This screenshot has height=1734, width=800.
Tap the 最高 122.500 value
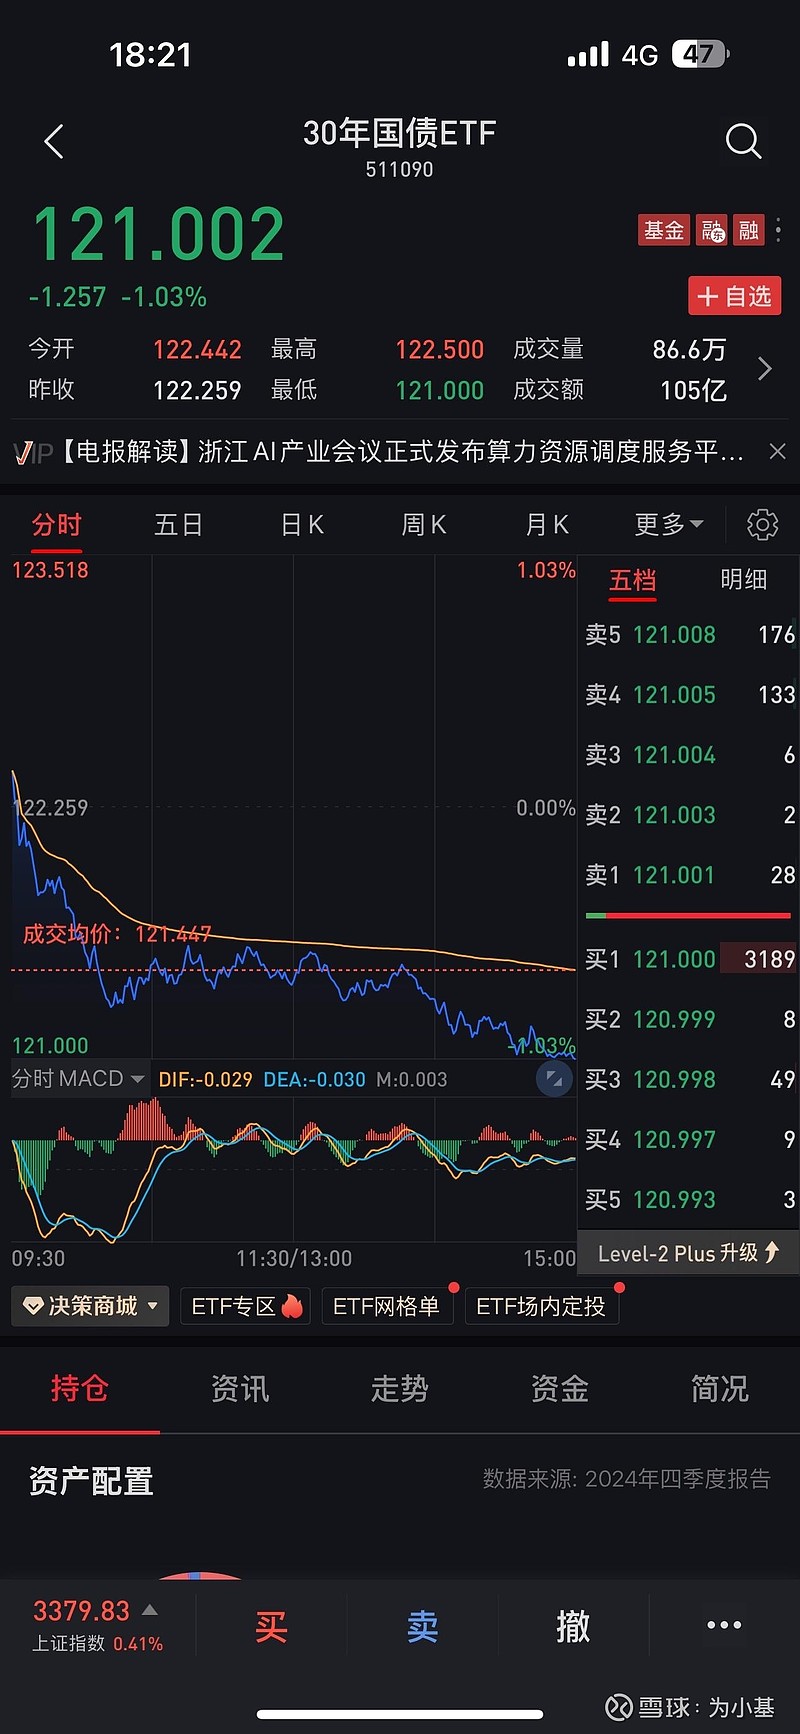pyautogui.click(x=440, y=350)
